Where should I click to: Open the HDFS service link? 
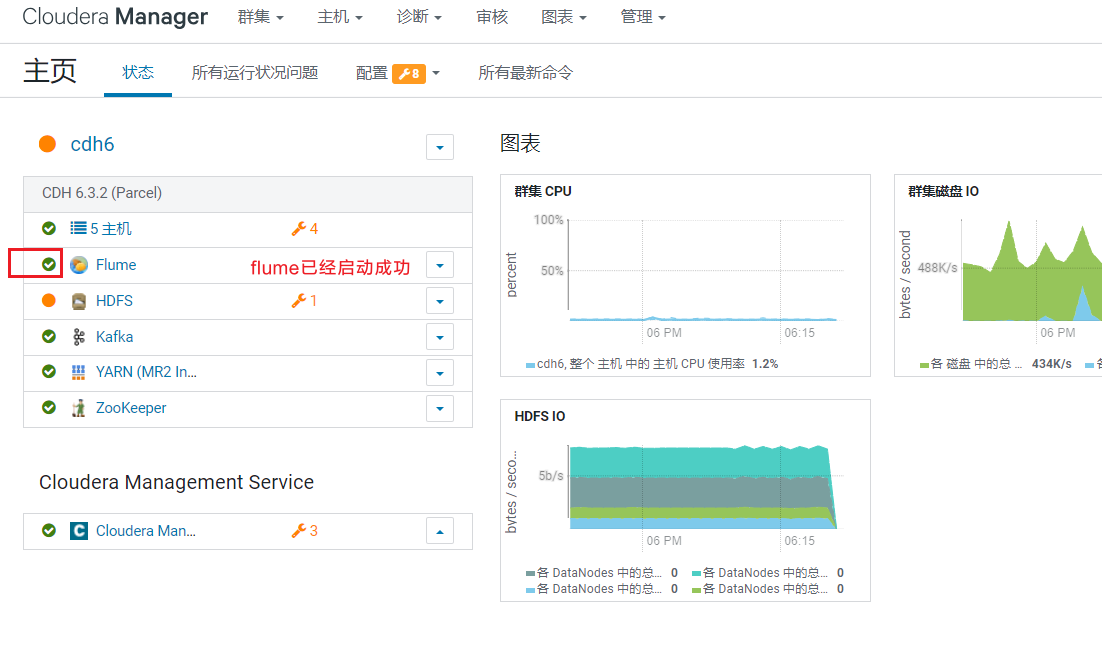tap(115, 301)
